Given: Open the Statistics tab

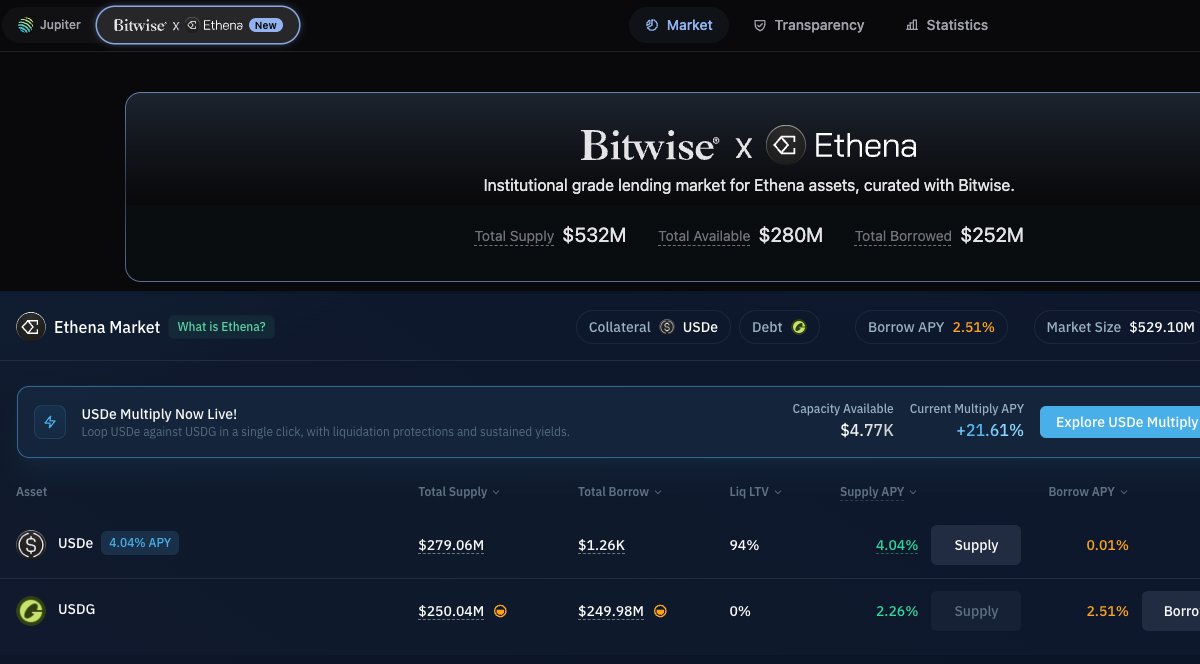Looking at the screenshot, I should click(946, 25).
